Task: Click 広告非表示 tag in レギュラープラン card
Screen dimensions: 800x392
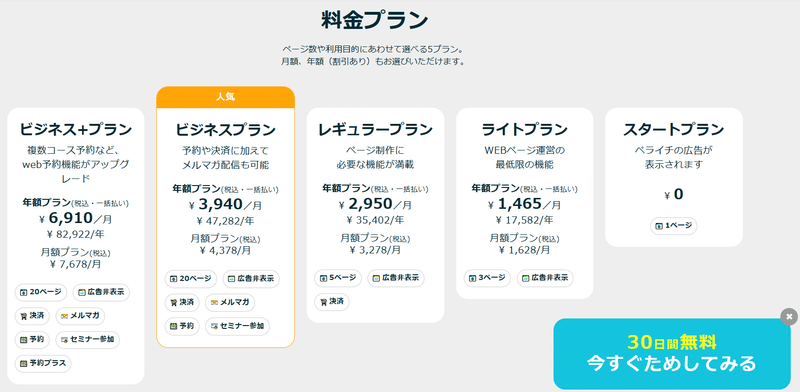Action: [x=395, y=278]
